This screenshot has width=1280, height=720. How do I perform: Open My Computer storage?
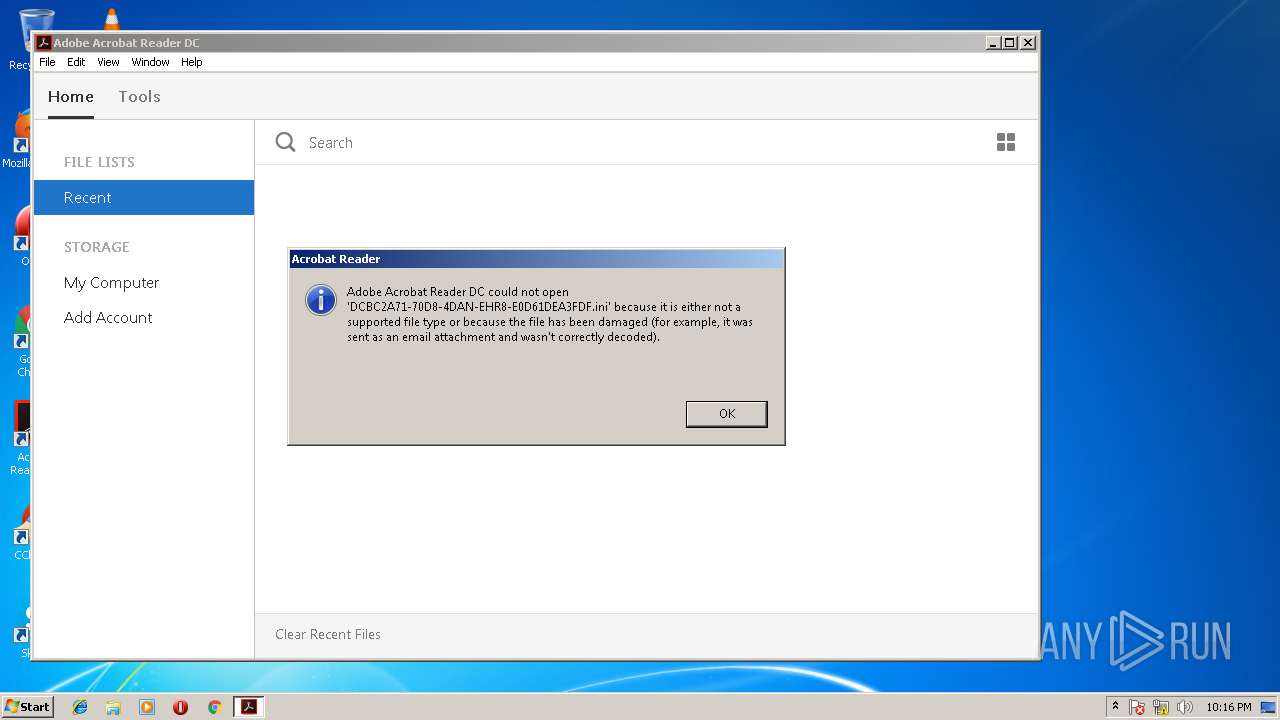tap(111, 283)
